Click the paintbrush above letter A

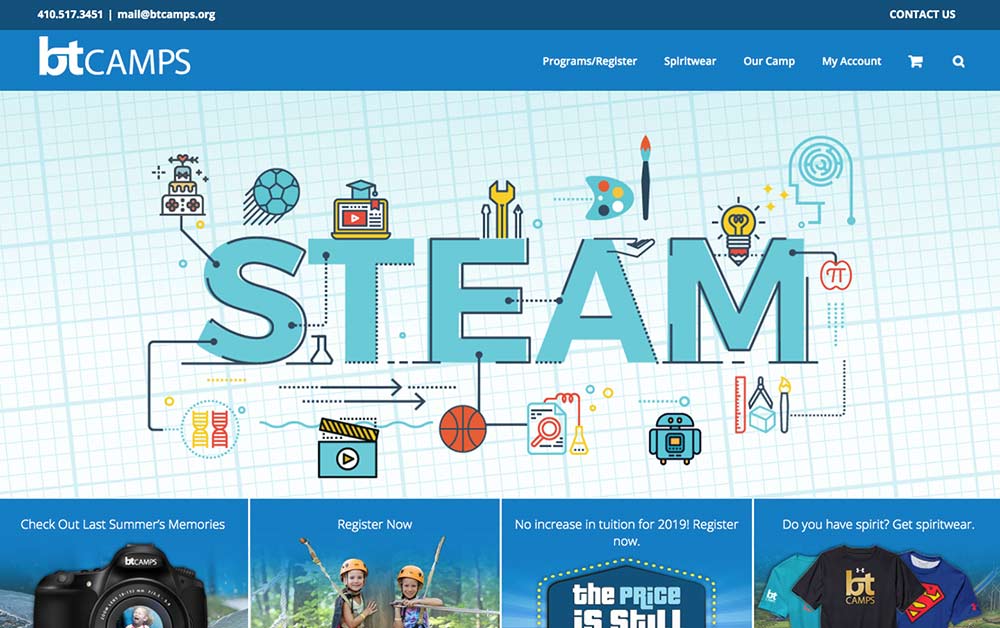coord(645,178)
